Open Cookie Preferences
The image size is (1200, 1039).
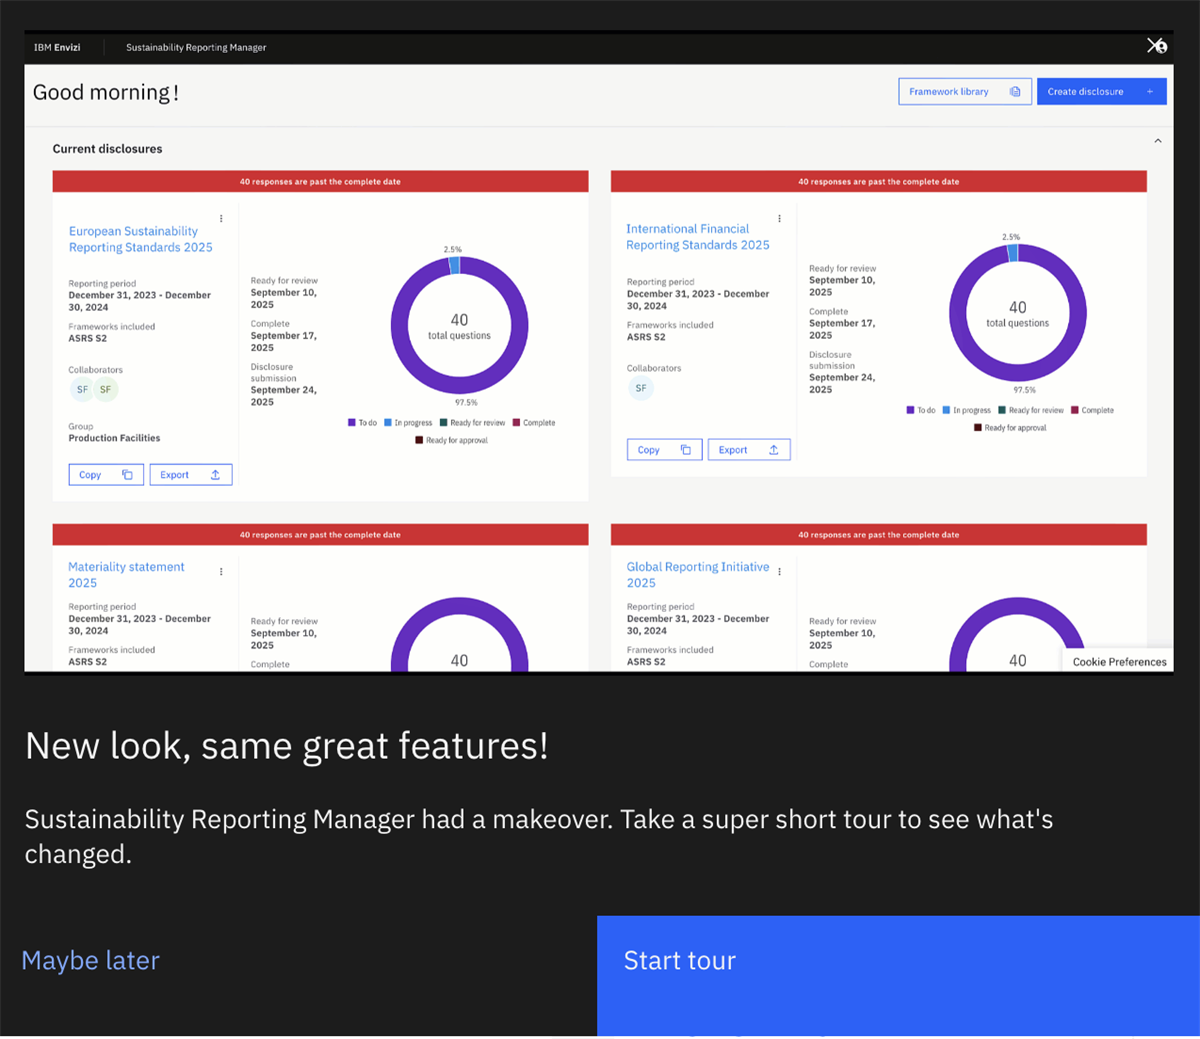point(1119,662)
